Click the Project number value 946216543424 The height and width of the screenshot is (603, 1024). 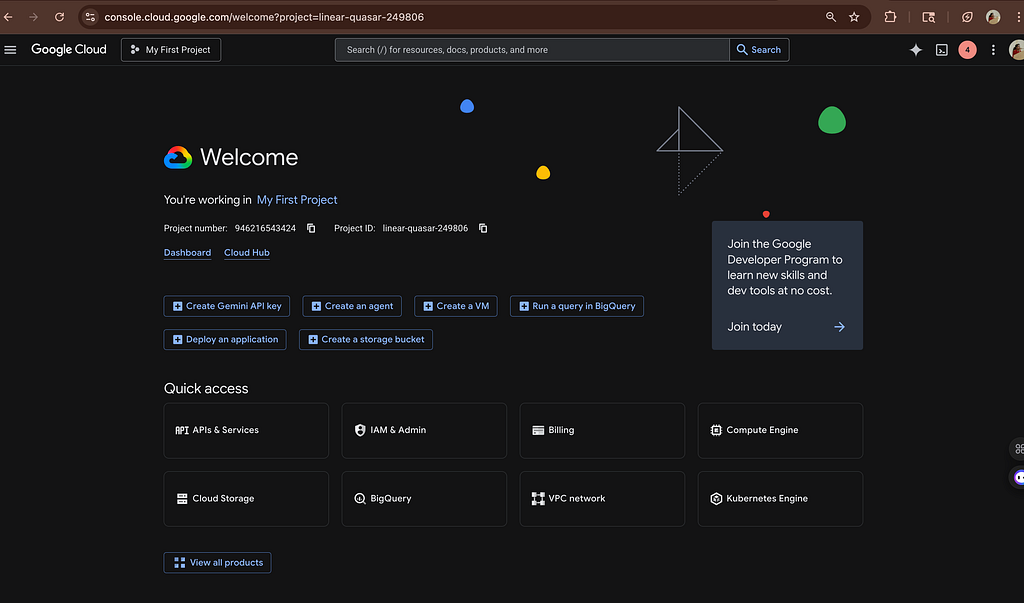[x=265, y=228]
